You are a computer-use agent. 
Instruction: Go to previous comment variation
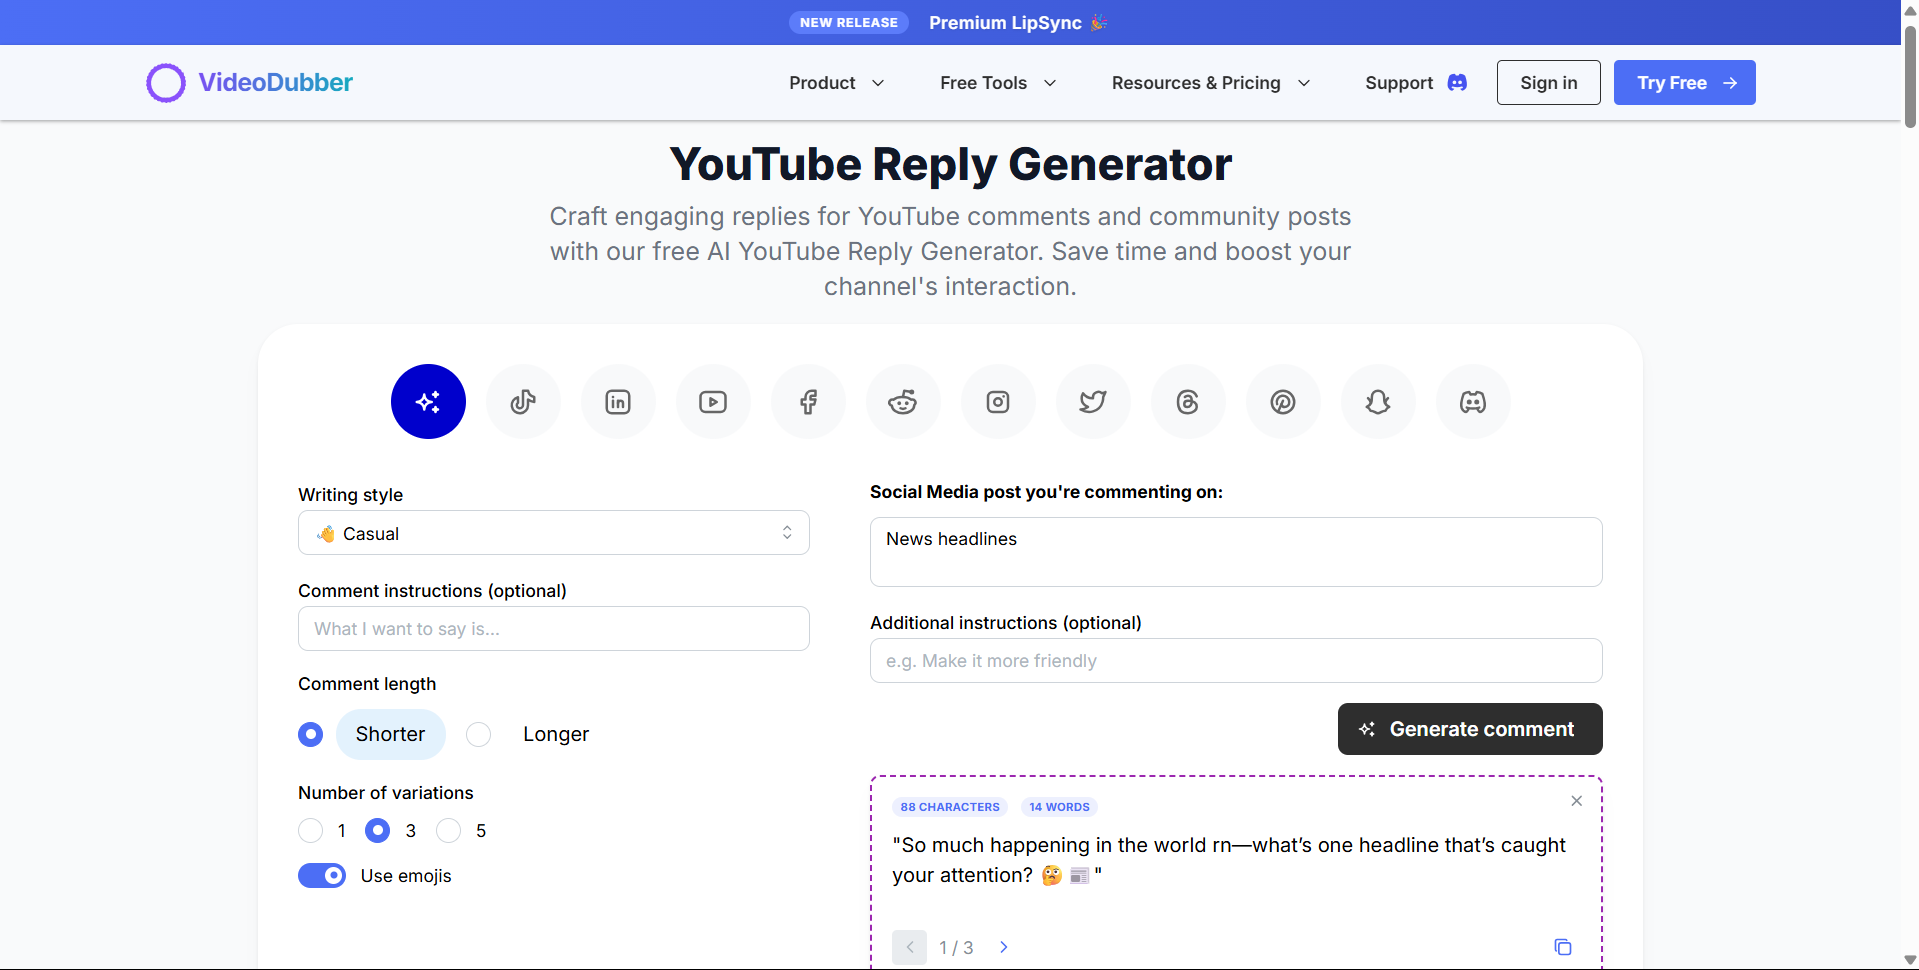[910, 947]
